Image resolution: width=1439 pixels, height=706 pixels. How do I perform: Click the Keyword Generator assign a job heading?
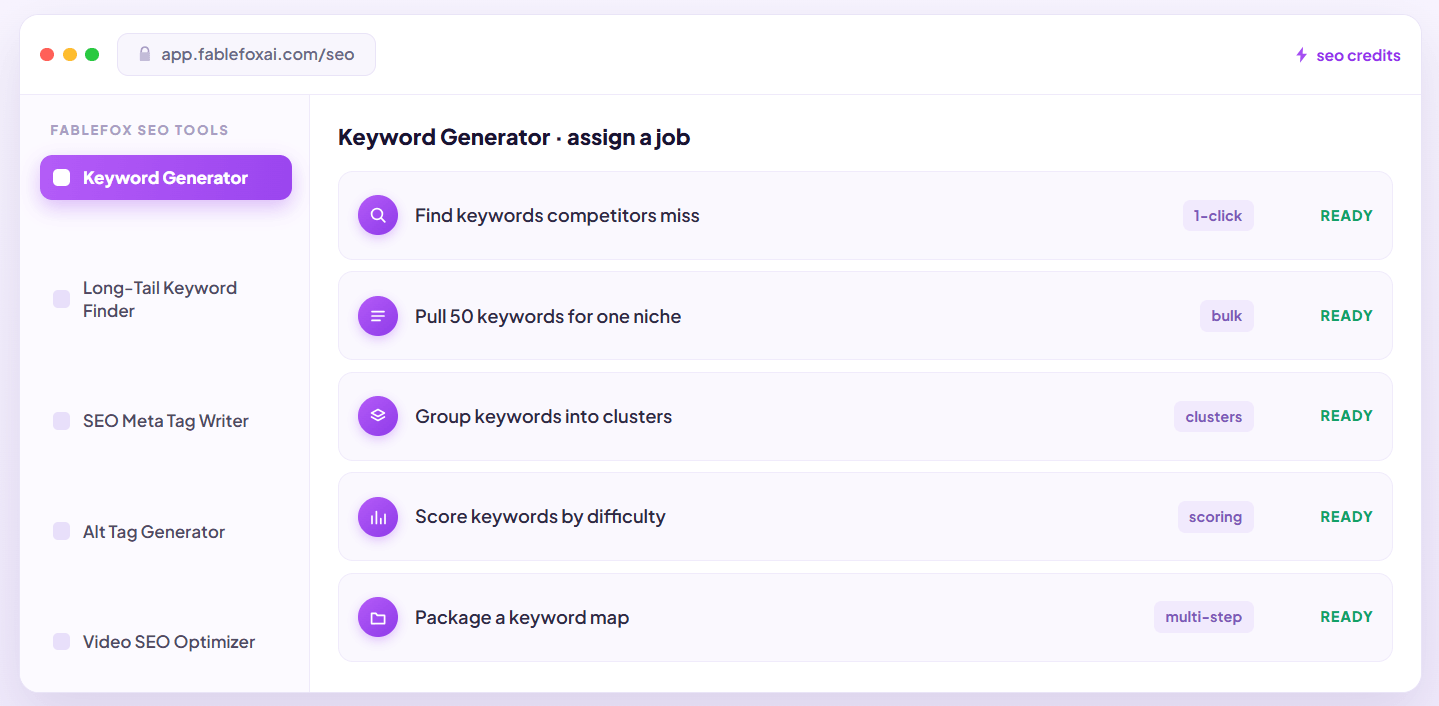tap(514, 137)
